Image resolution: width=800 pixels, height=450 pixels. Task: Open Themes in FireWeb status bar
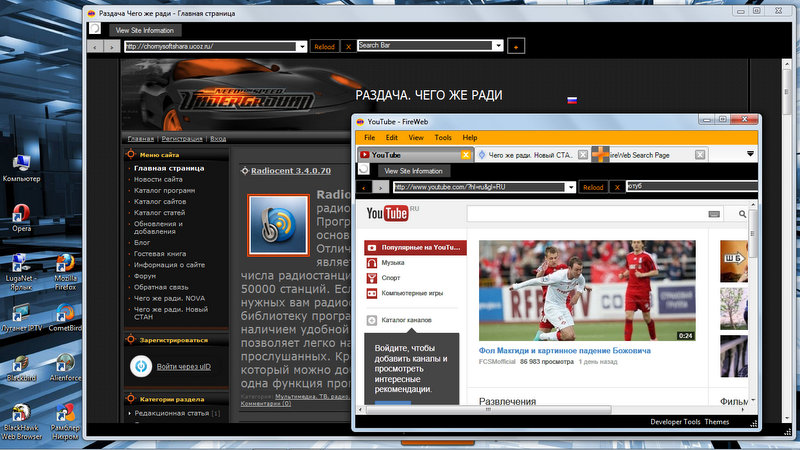(x=716, y=422)
